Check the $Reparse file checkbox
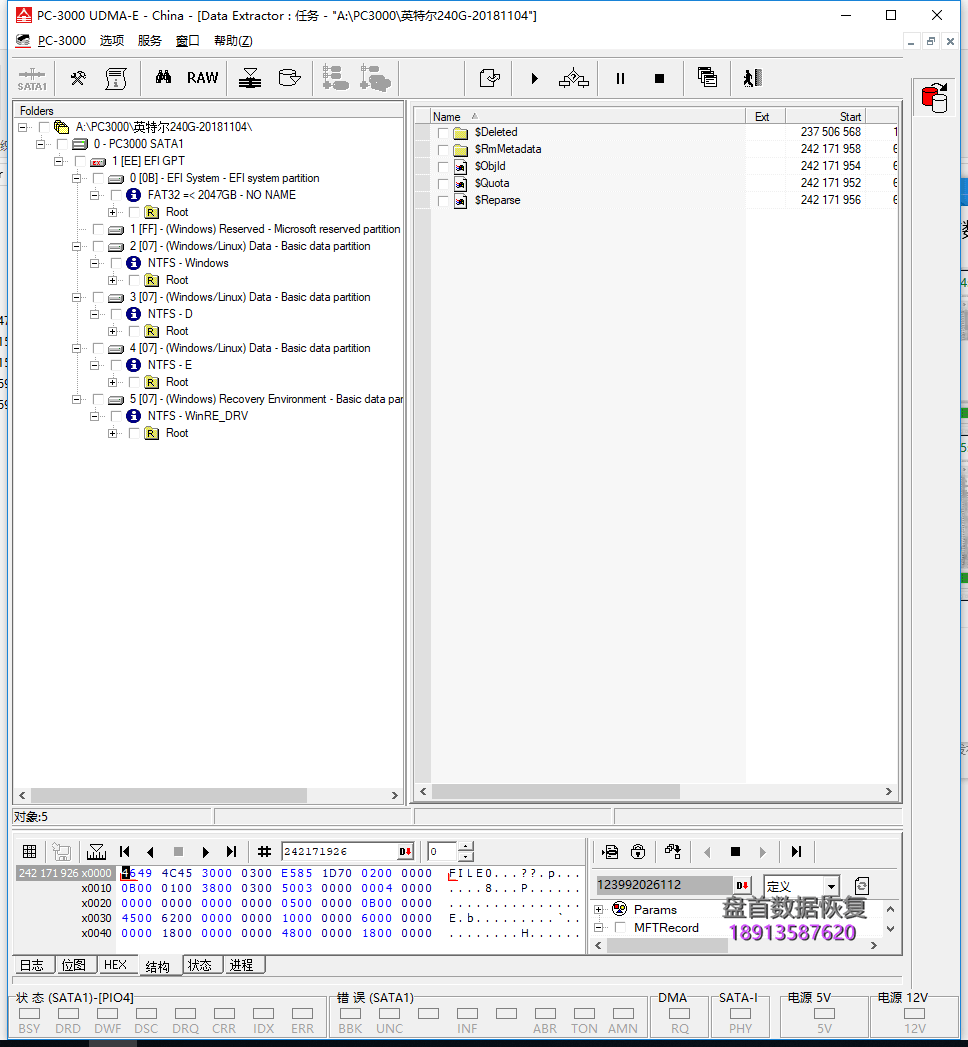 (x=443, y=200)
